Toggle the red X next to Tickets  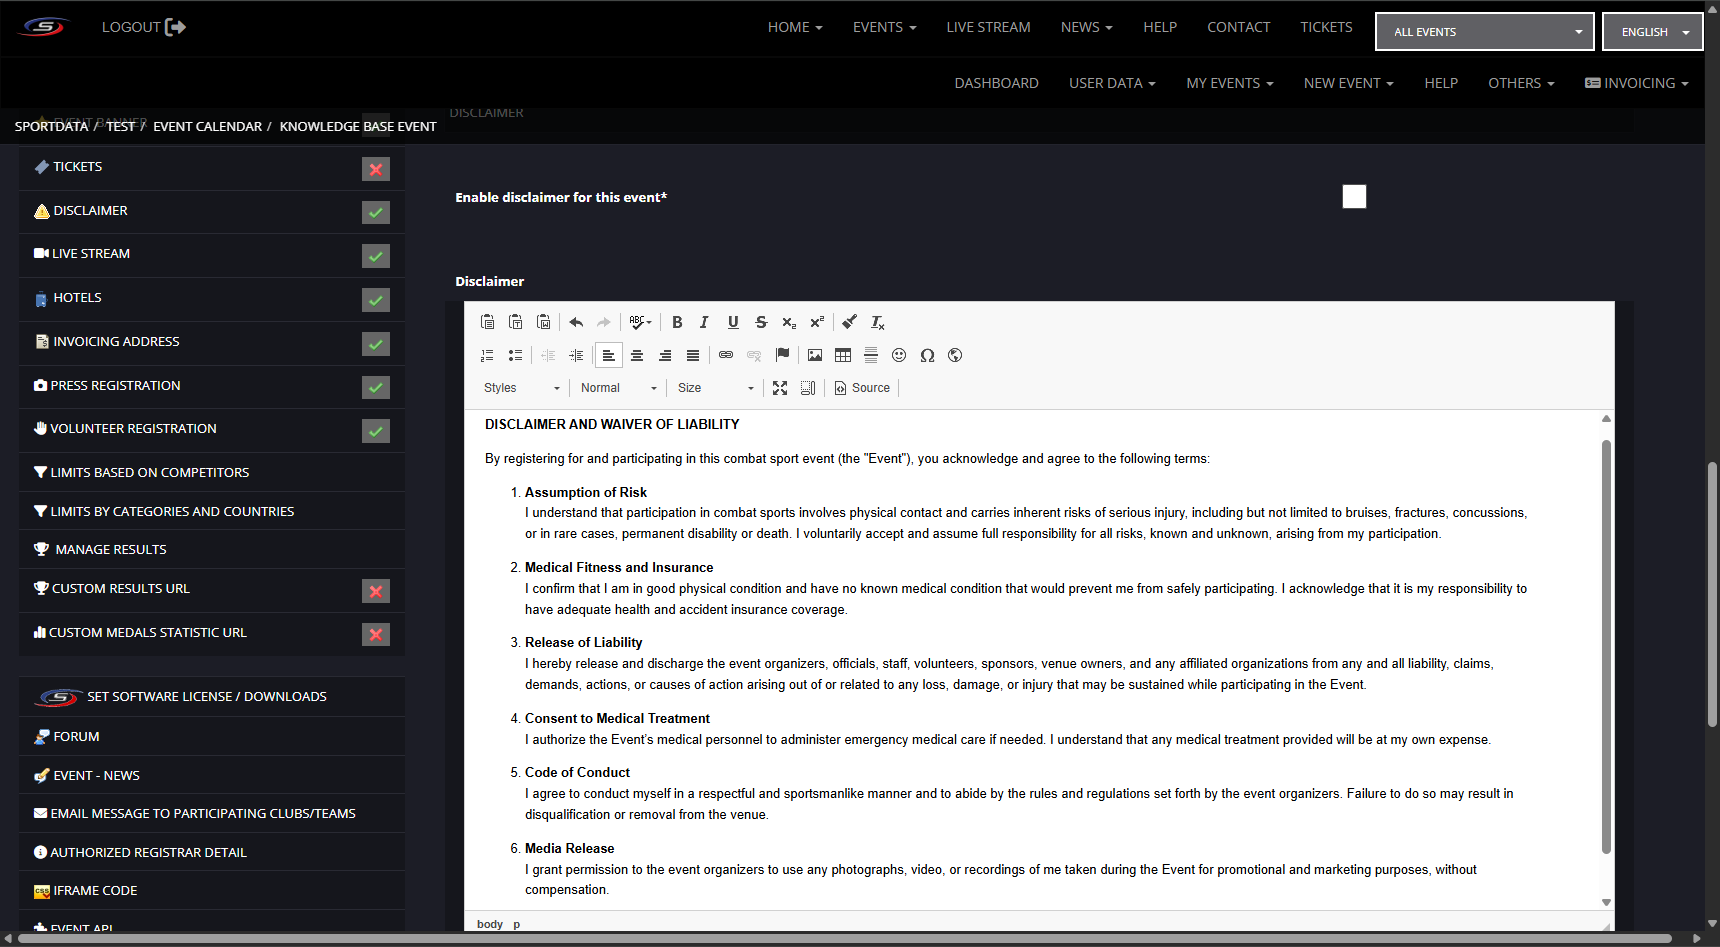376,169
